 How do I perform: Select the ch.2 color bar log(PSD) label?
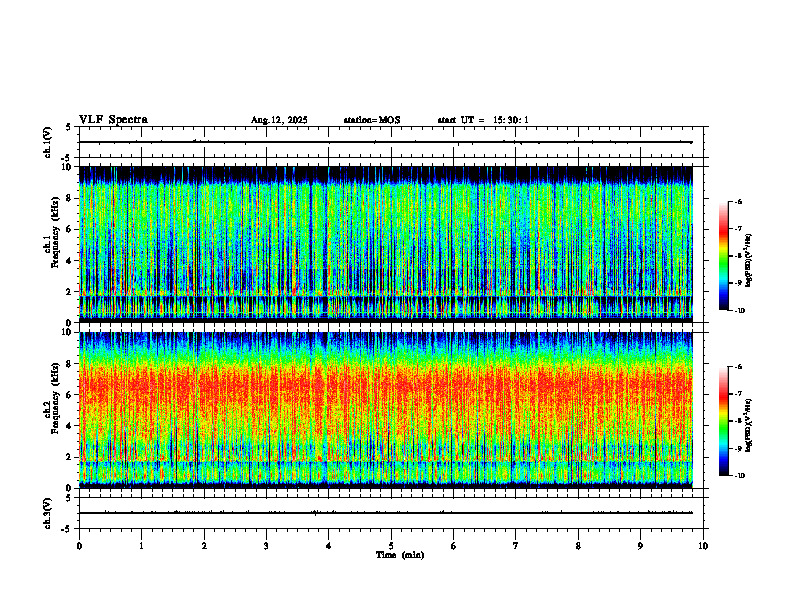[749, 426]
